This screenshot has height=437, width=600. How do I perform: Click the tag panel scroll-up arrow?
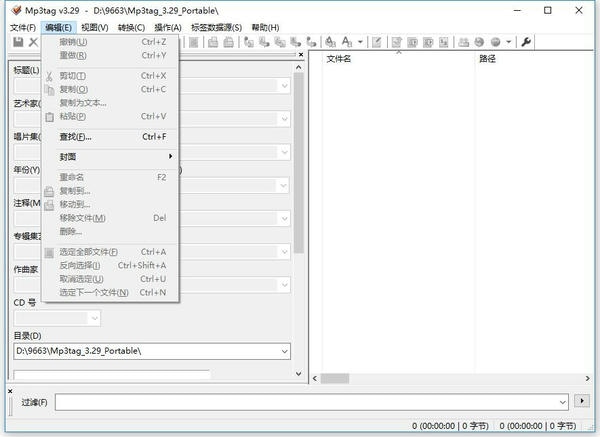299,67
